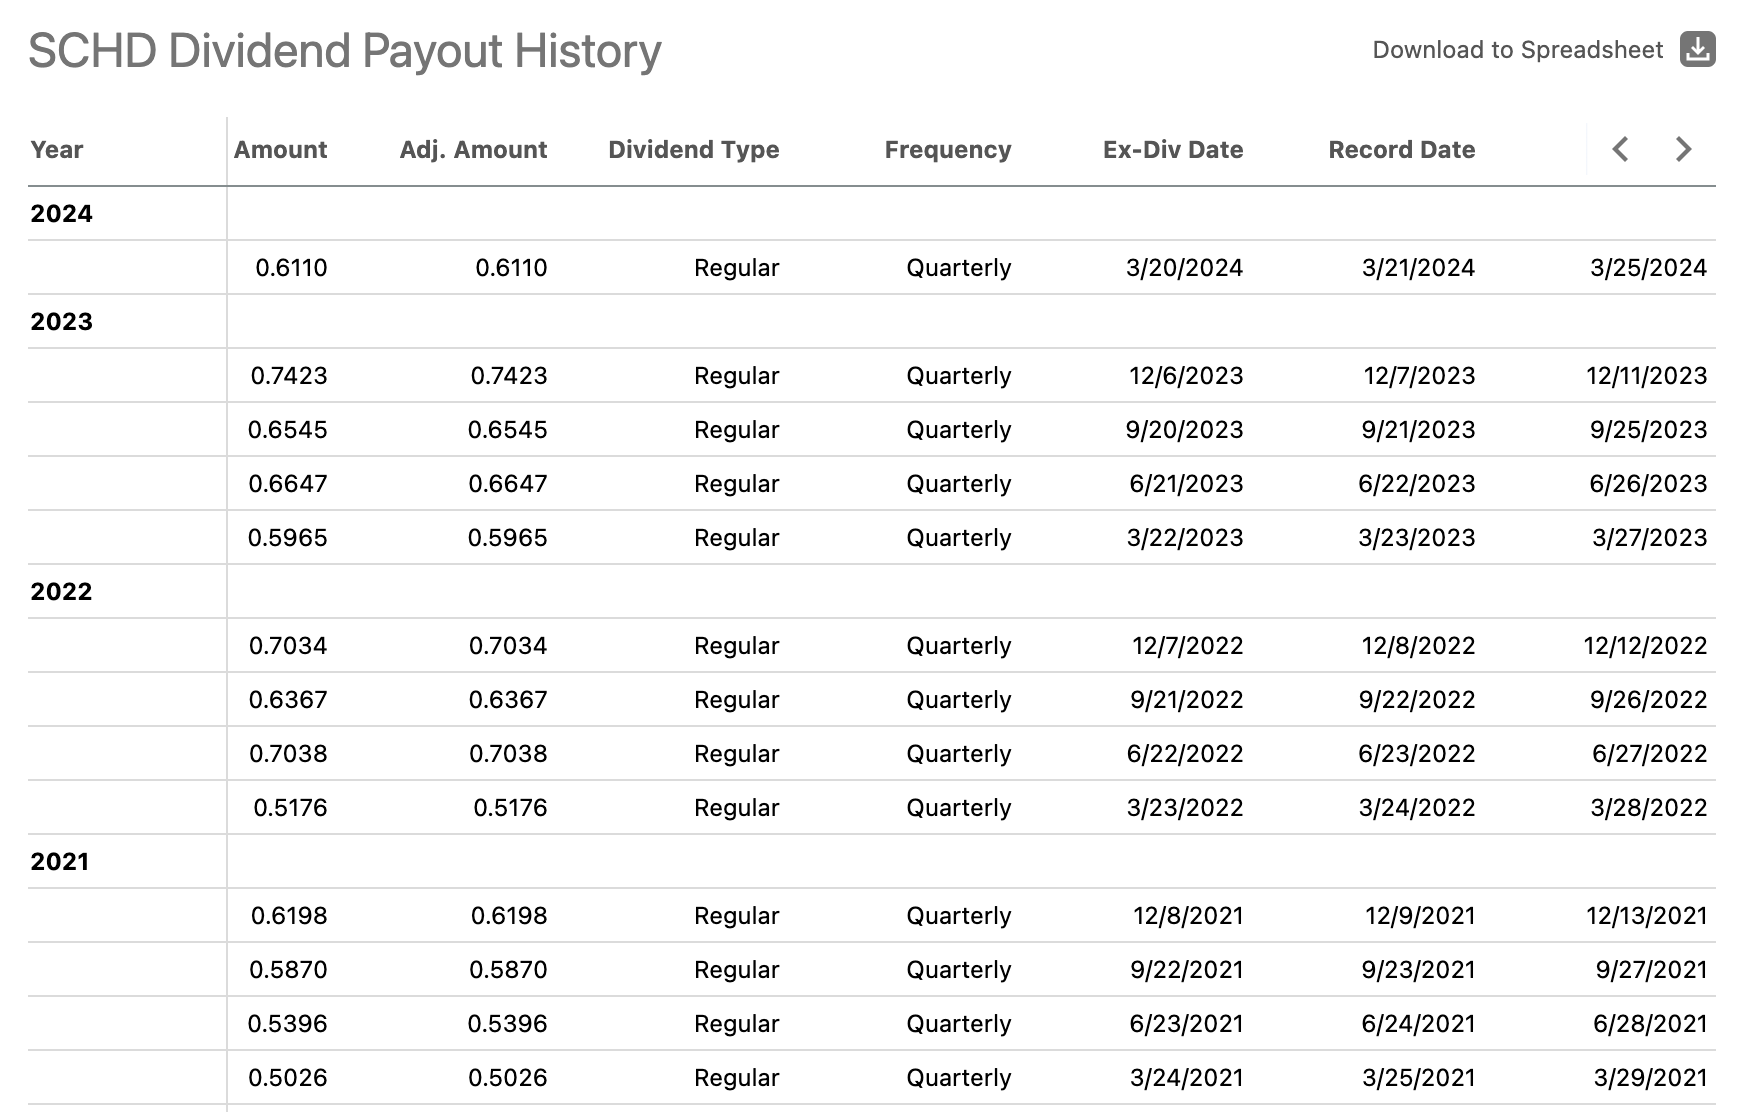Click the 0.5396 value in Amount column

coord(287,1024)
